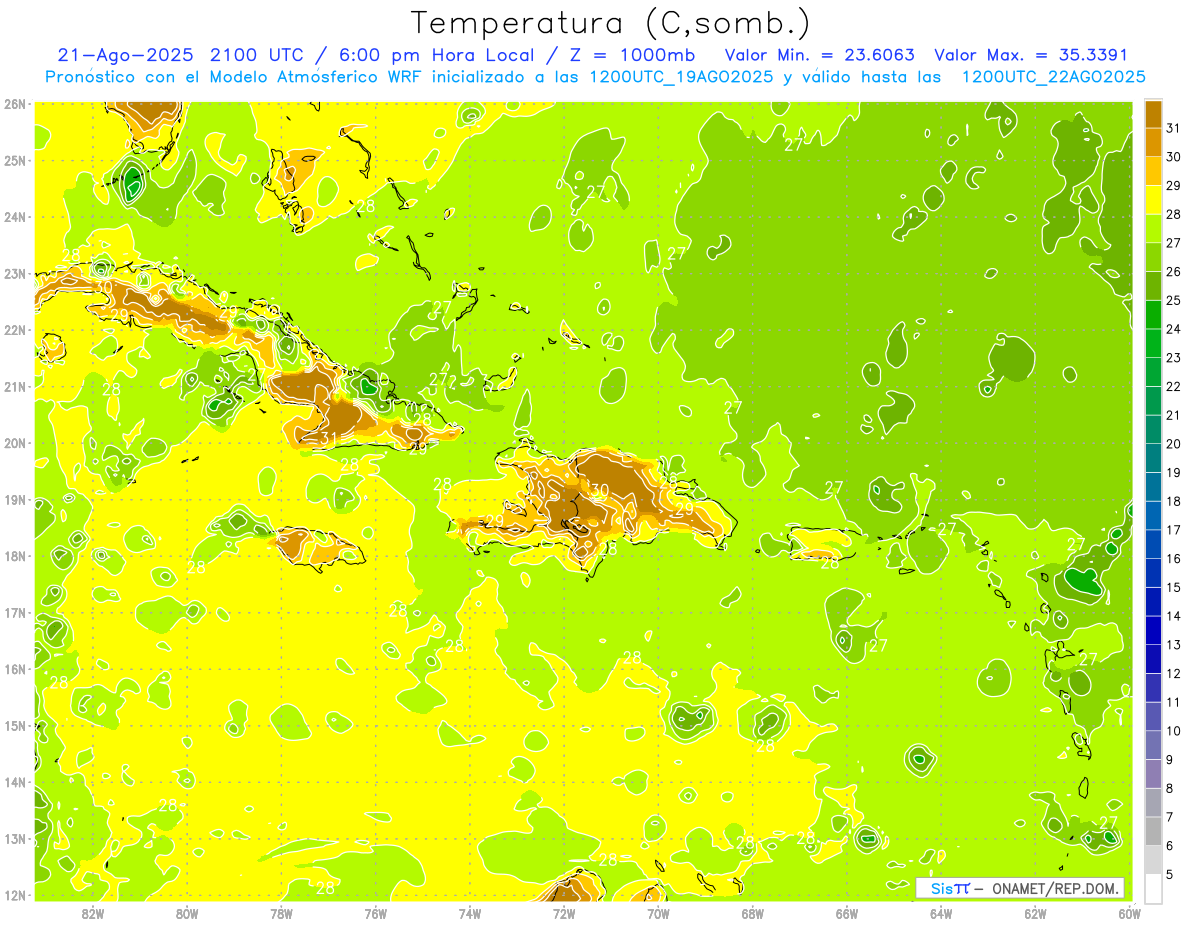The image size is (1200, 927).
Task: Click the latitude axis label "22N"
Action: click(x=15, y=330)
